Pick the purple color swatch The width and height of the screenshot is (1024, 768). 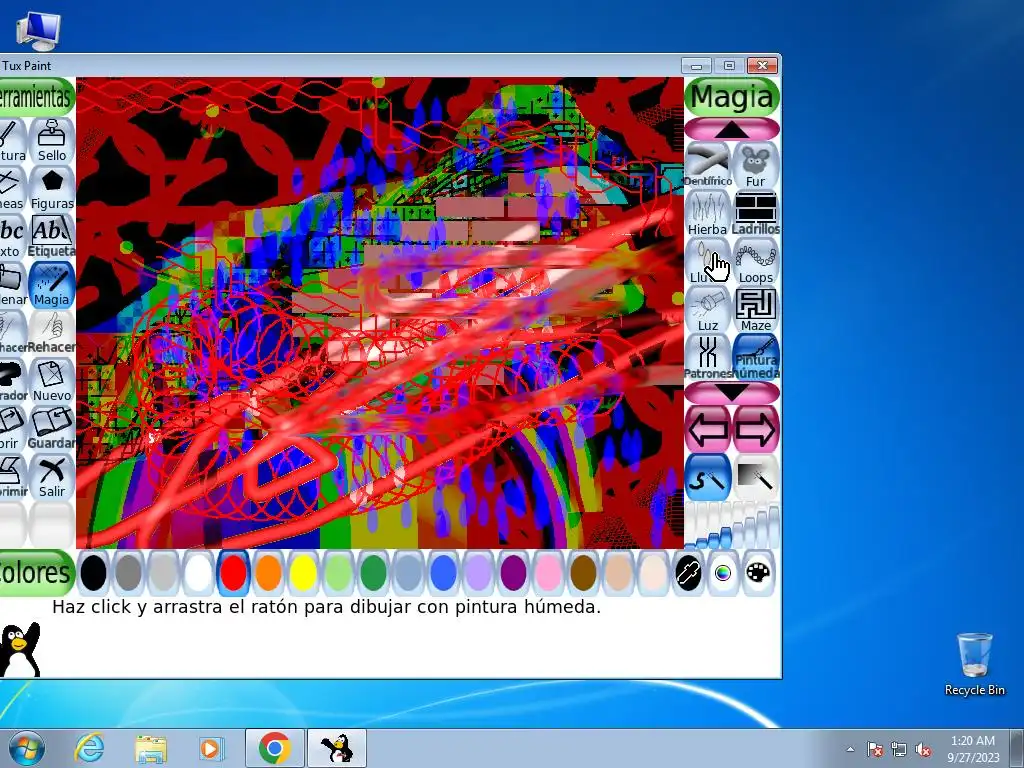coord(513,573)
